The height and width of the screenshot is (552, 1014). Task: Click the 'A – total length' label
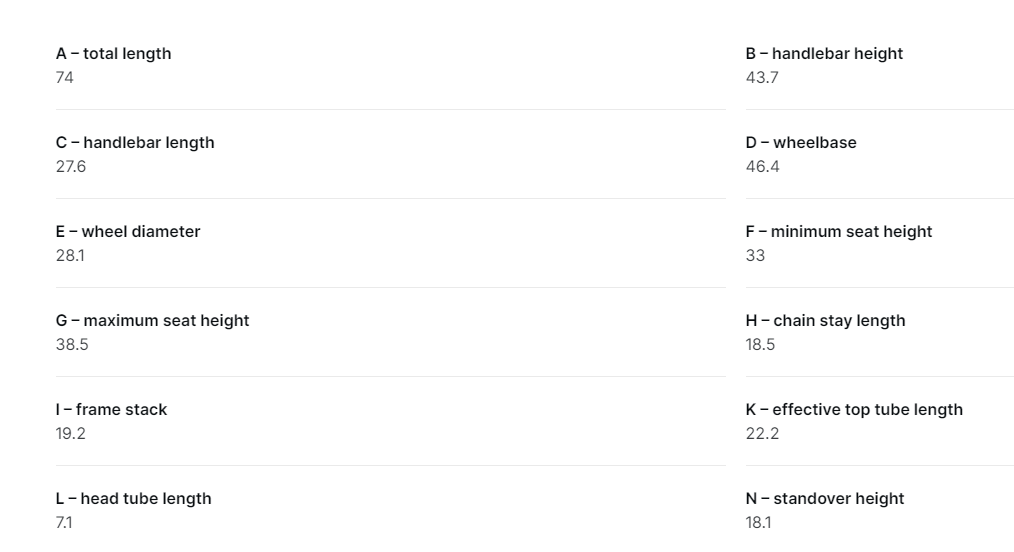[113, 54]
